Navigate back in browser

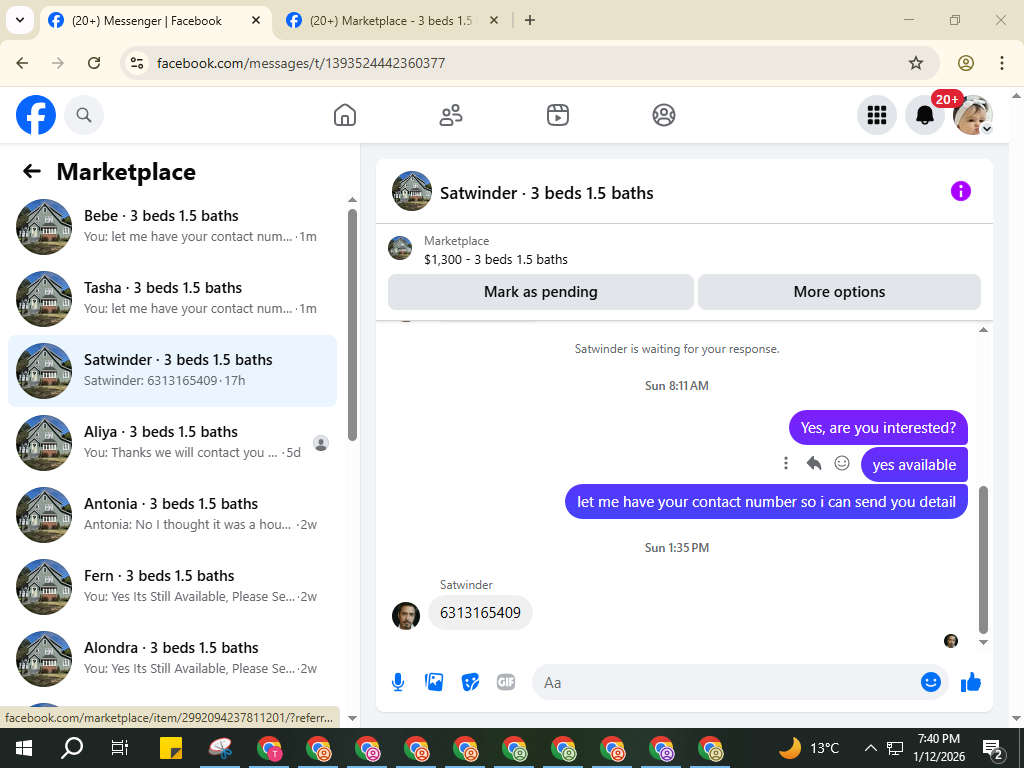tap(22, 63)
